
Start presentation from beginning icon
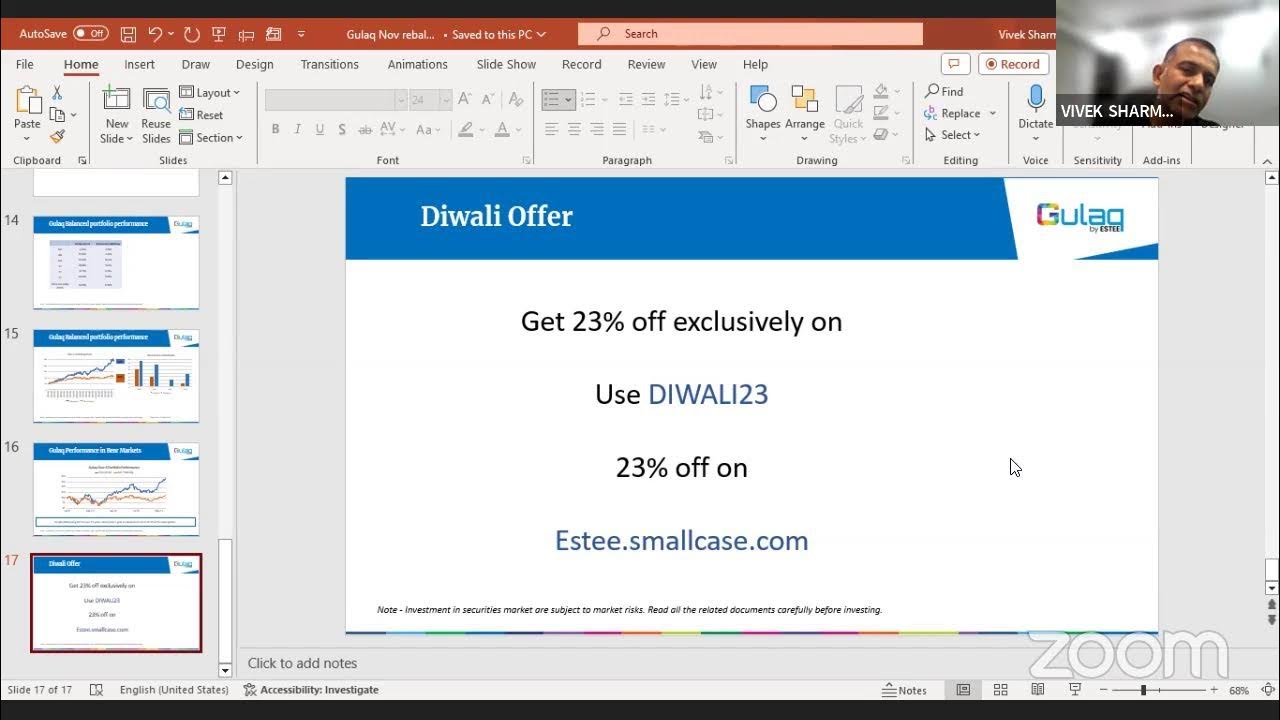point(219,34)
